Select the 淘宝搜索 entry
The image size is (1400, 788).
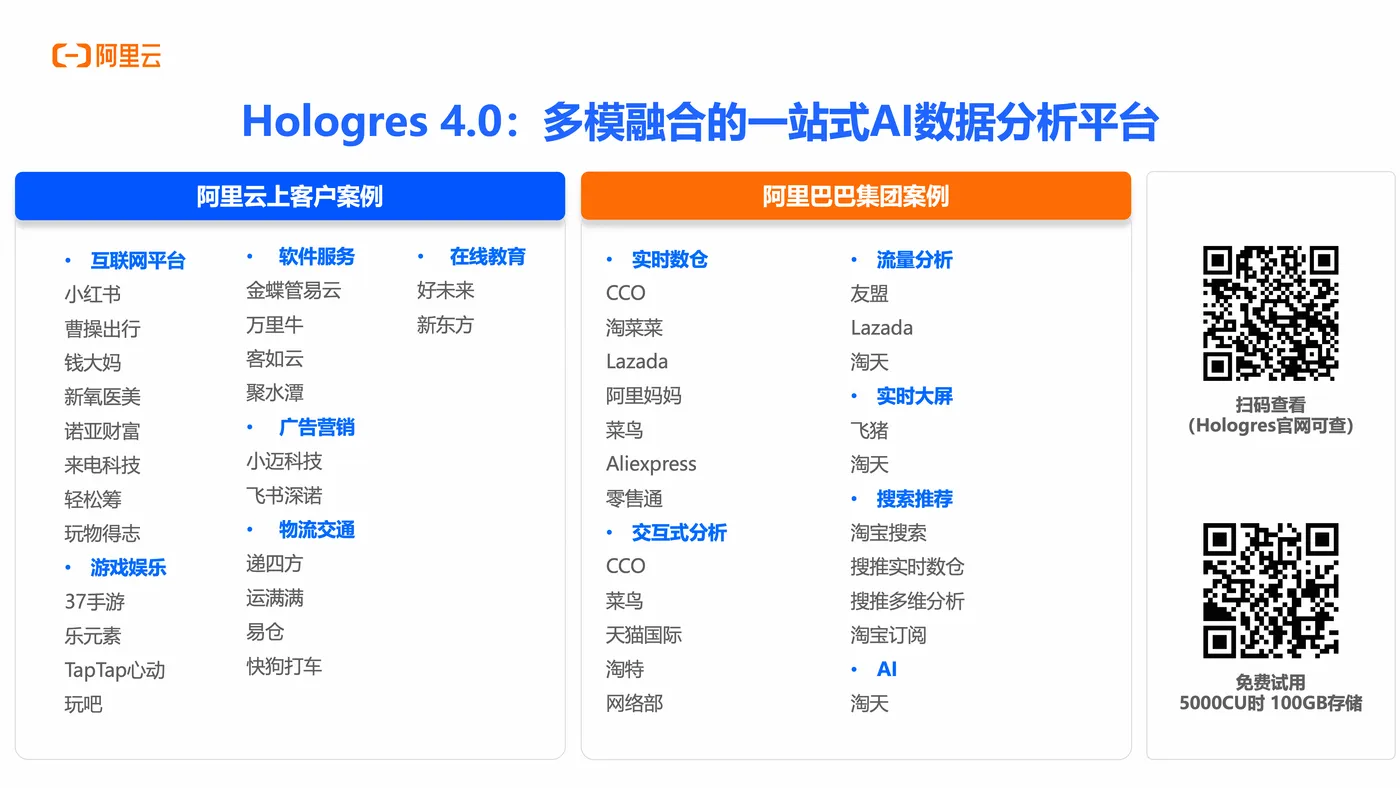pyautogui.click(x=889, y=533)
